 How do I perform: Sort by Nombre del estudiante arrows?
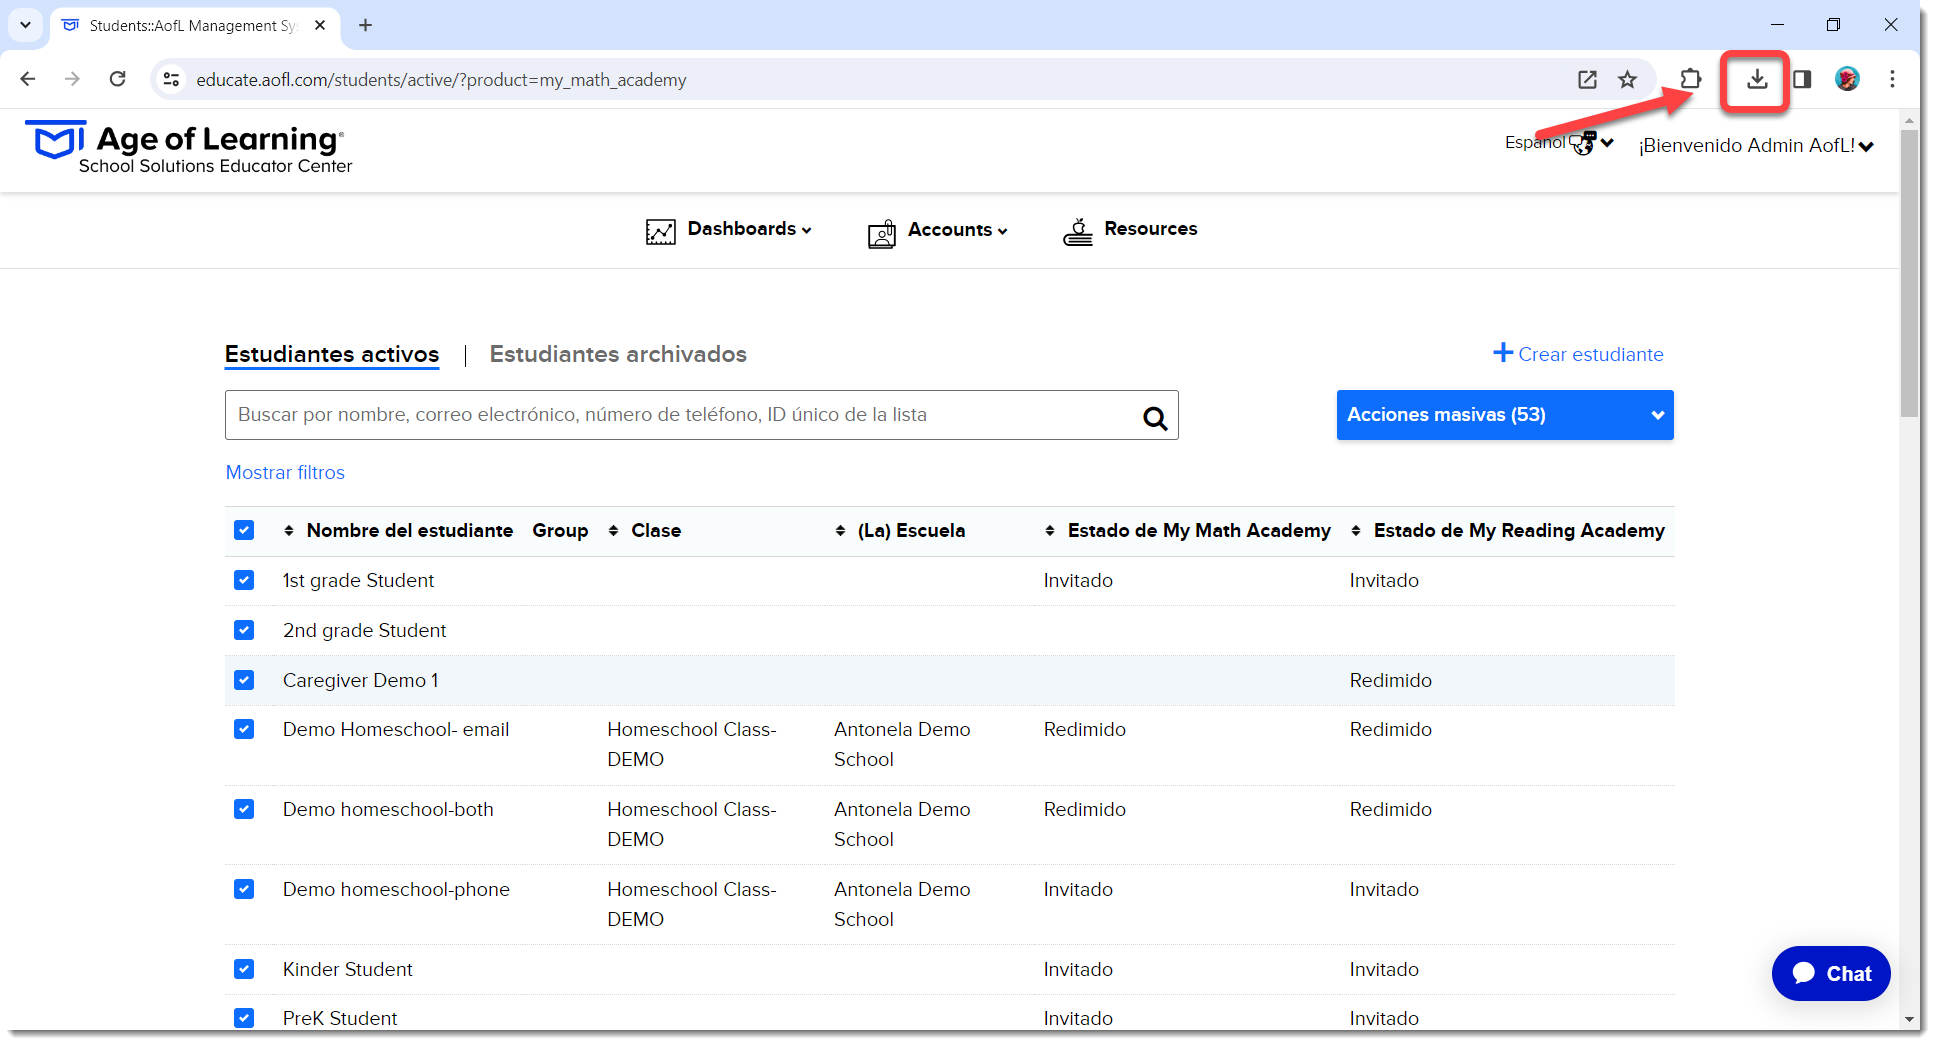pyautogui.click(x=289, y=531)
